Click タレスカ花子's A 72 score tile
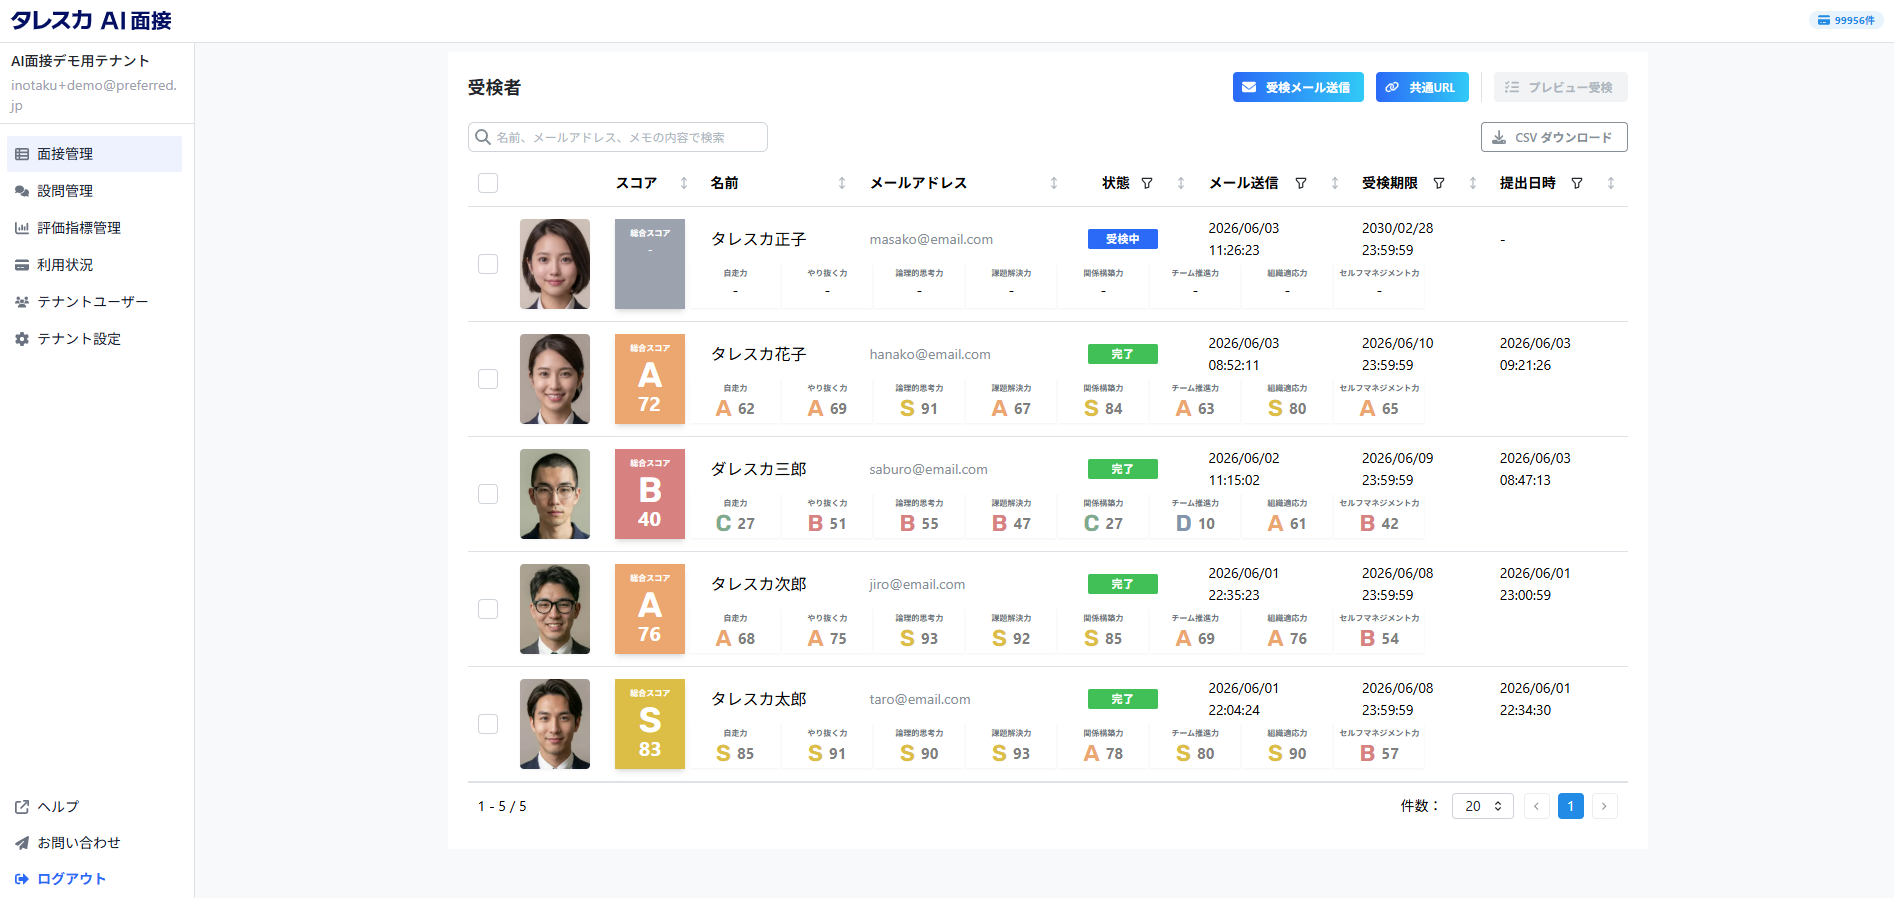The image size is (1894, 898). [650, 379]
